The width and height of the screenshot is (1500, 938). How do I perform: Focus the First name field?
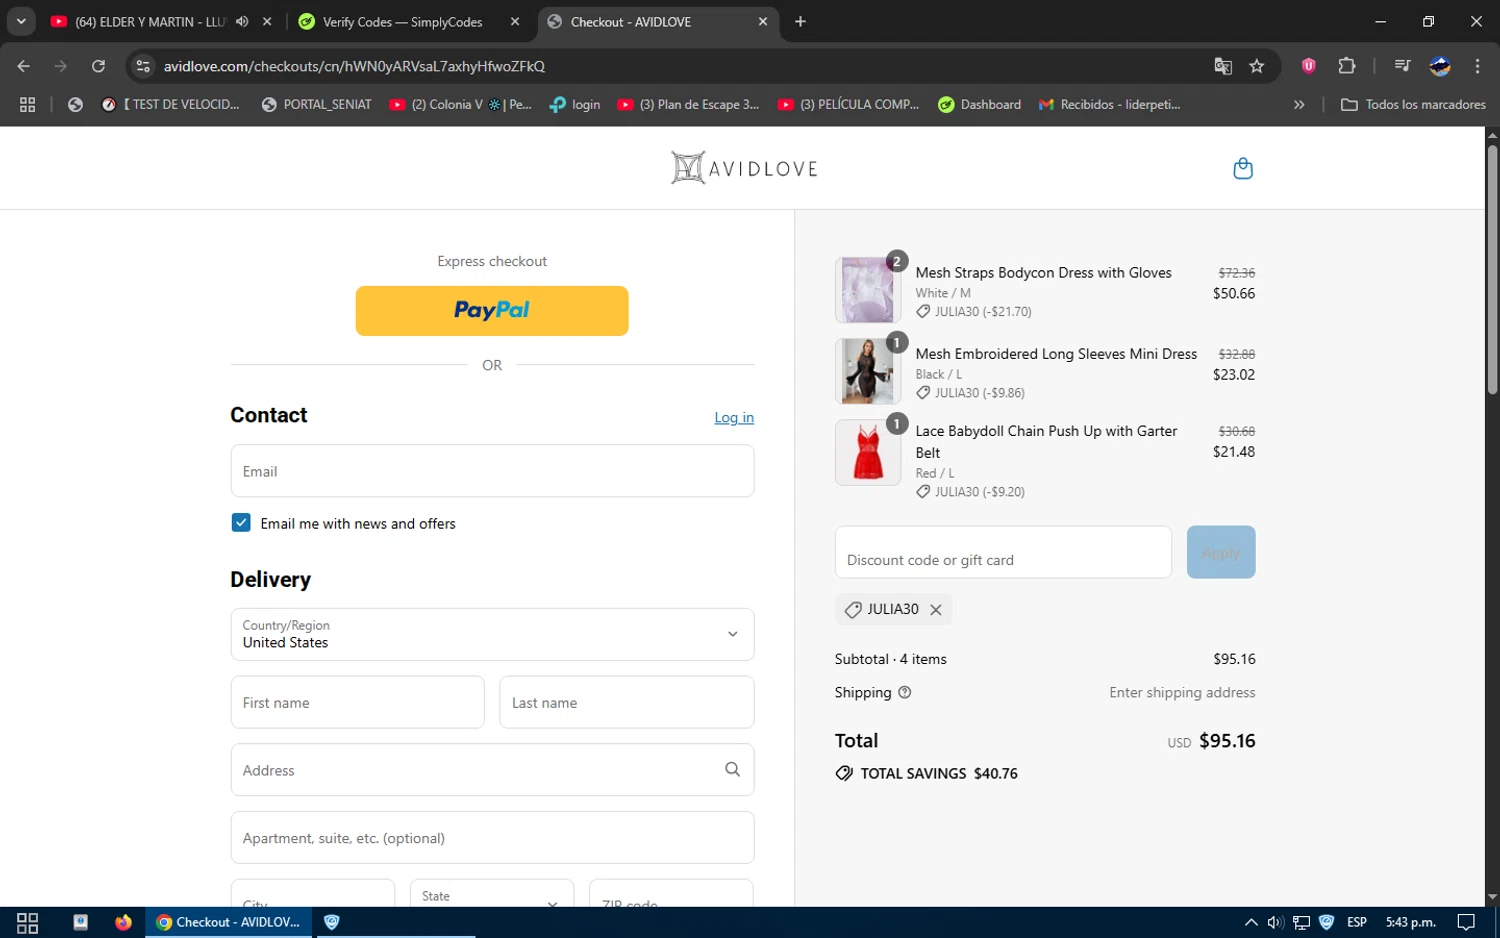(357, 702)
